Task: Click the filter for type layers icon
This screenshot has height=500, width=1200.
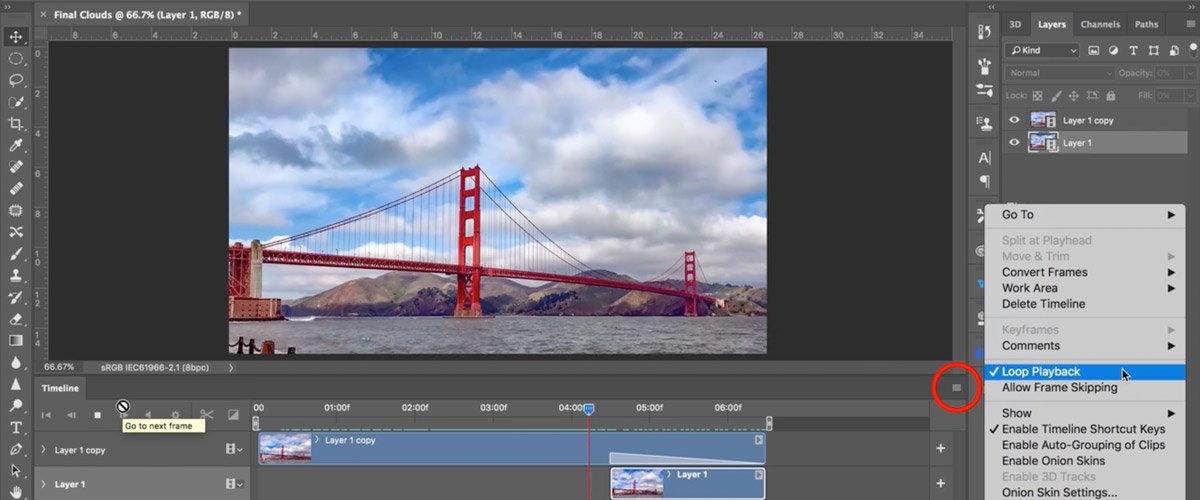Action: coord(1134,50)
